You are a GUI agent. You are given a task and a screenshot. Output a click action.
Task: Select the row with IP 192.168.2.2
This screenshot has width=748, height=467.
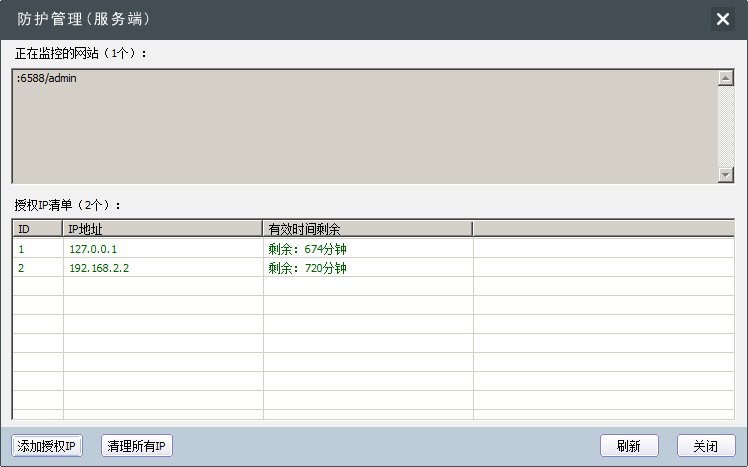(x=99, y=268)
